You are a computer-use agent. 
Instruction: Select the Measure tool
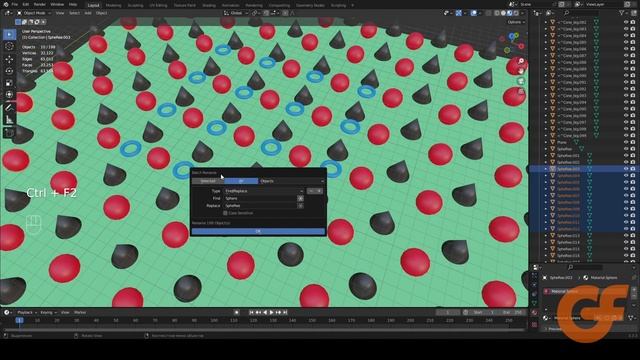pyautogui.click(x=9, y=120)
